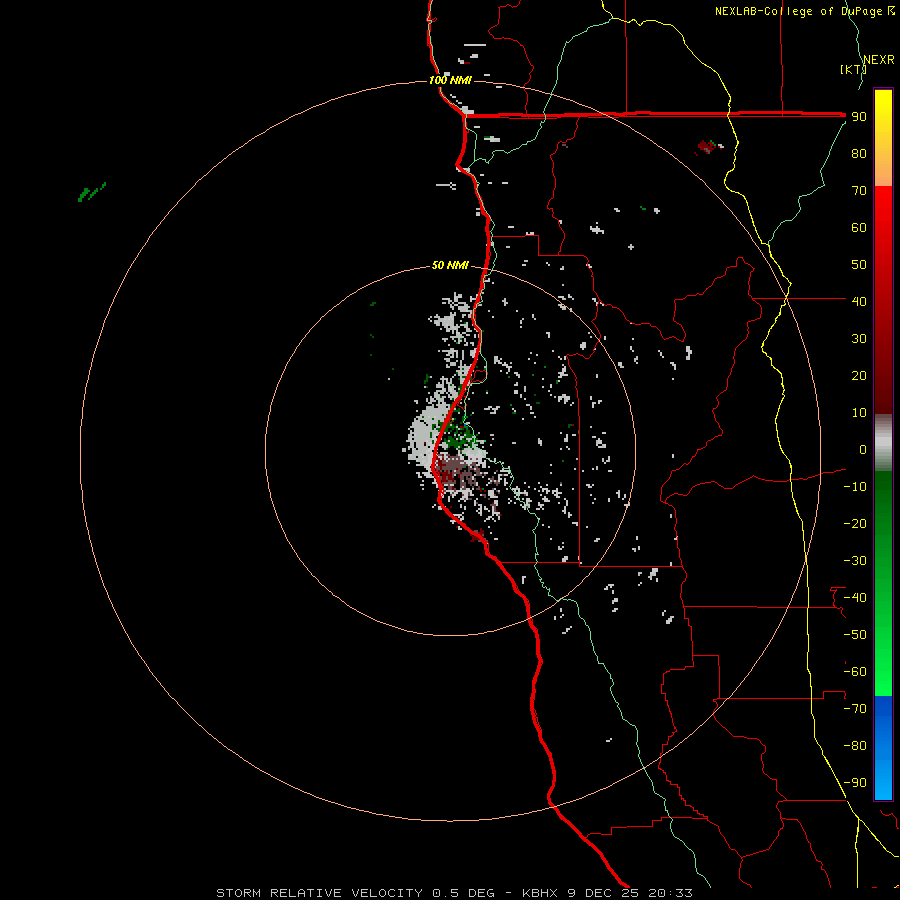Select the -90 value on the velocity scale

(855, 783)
